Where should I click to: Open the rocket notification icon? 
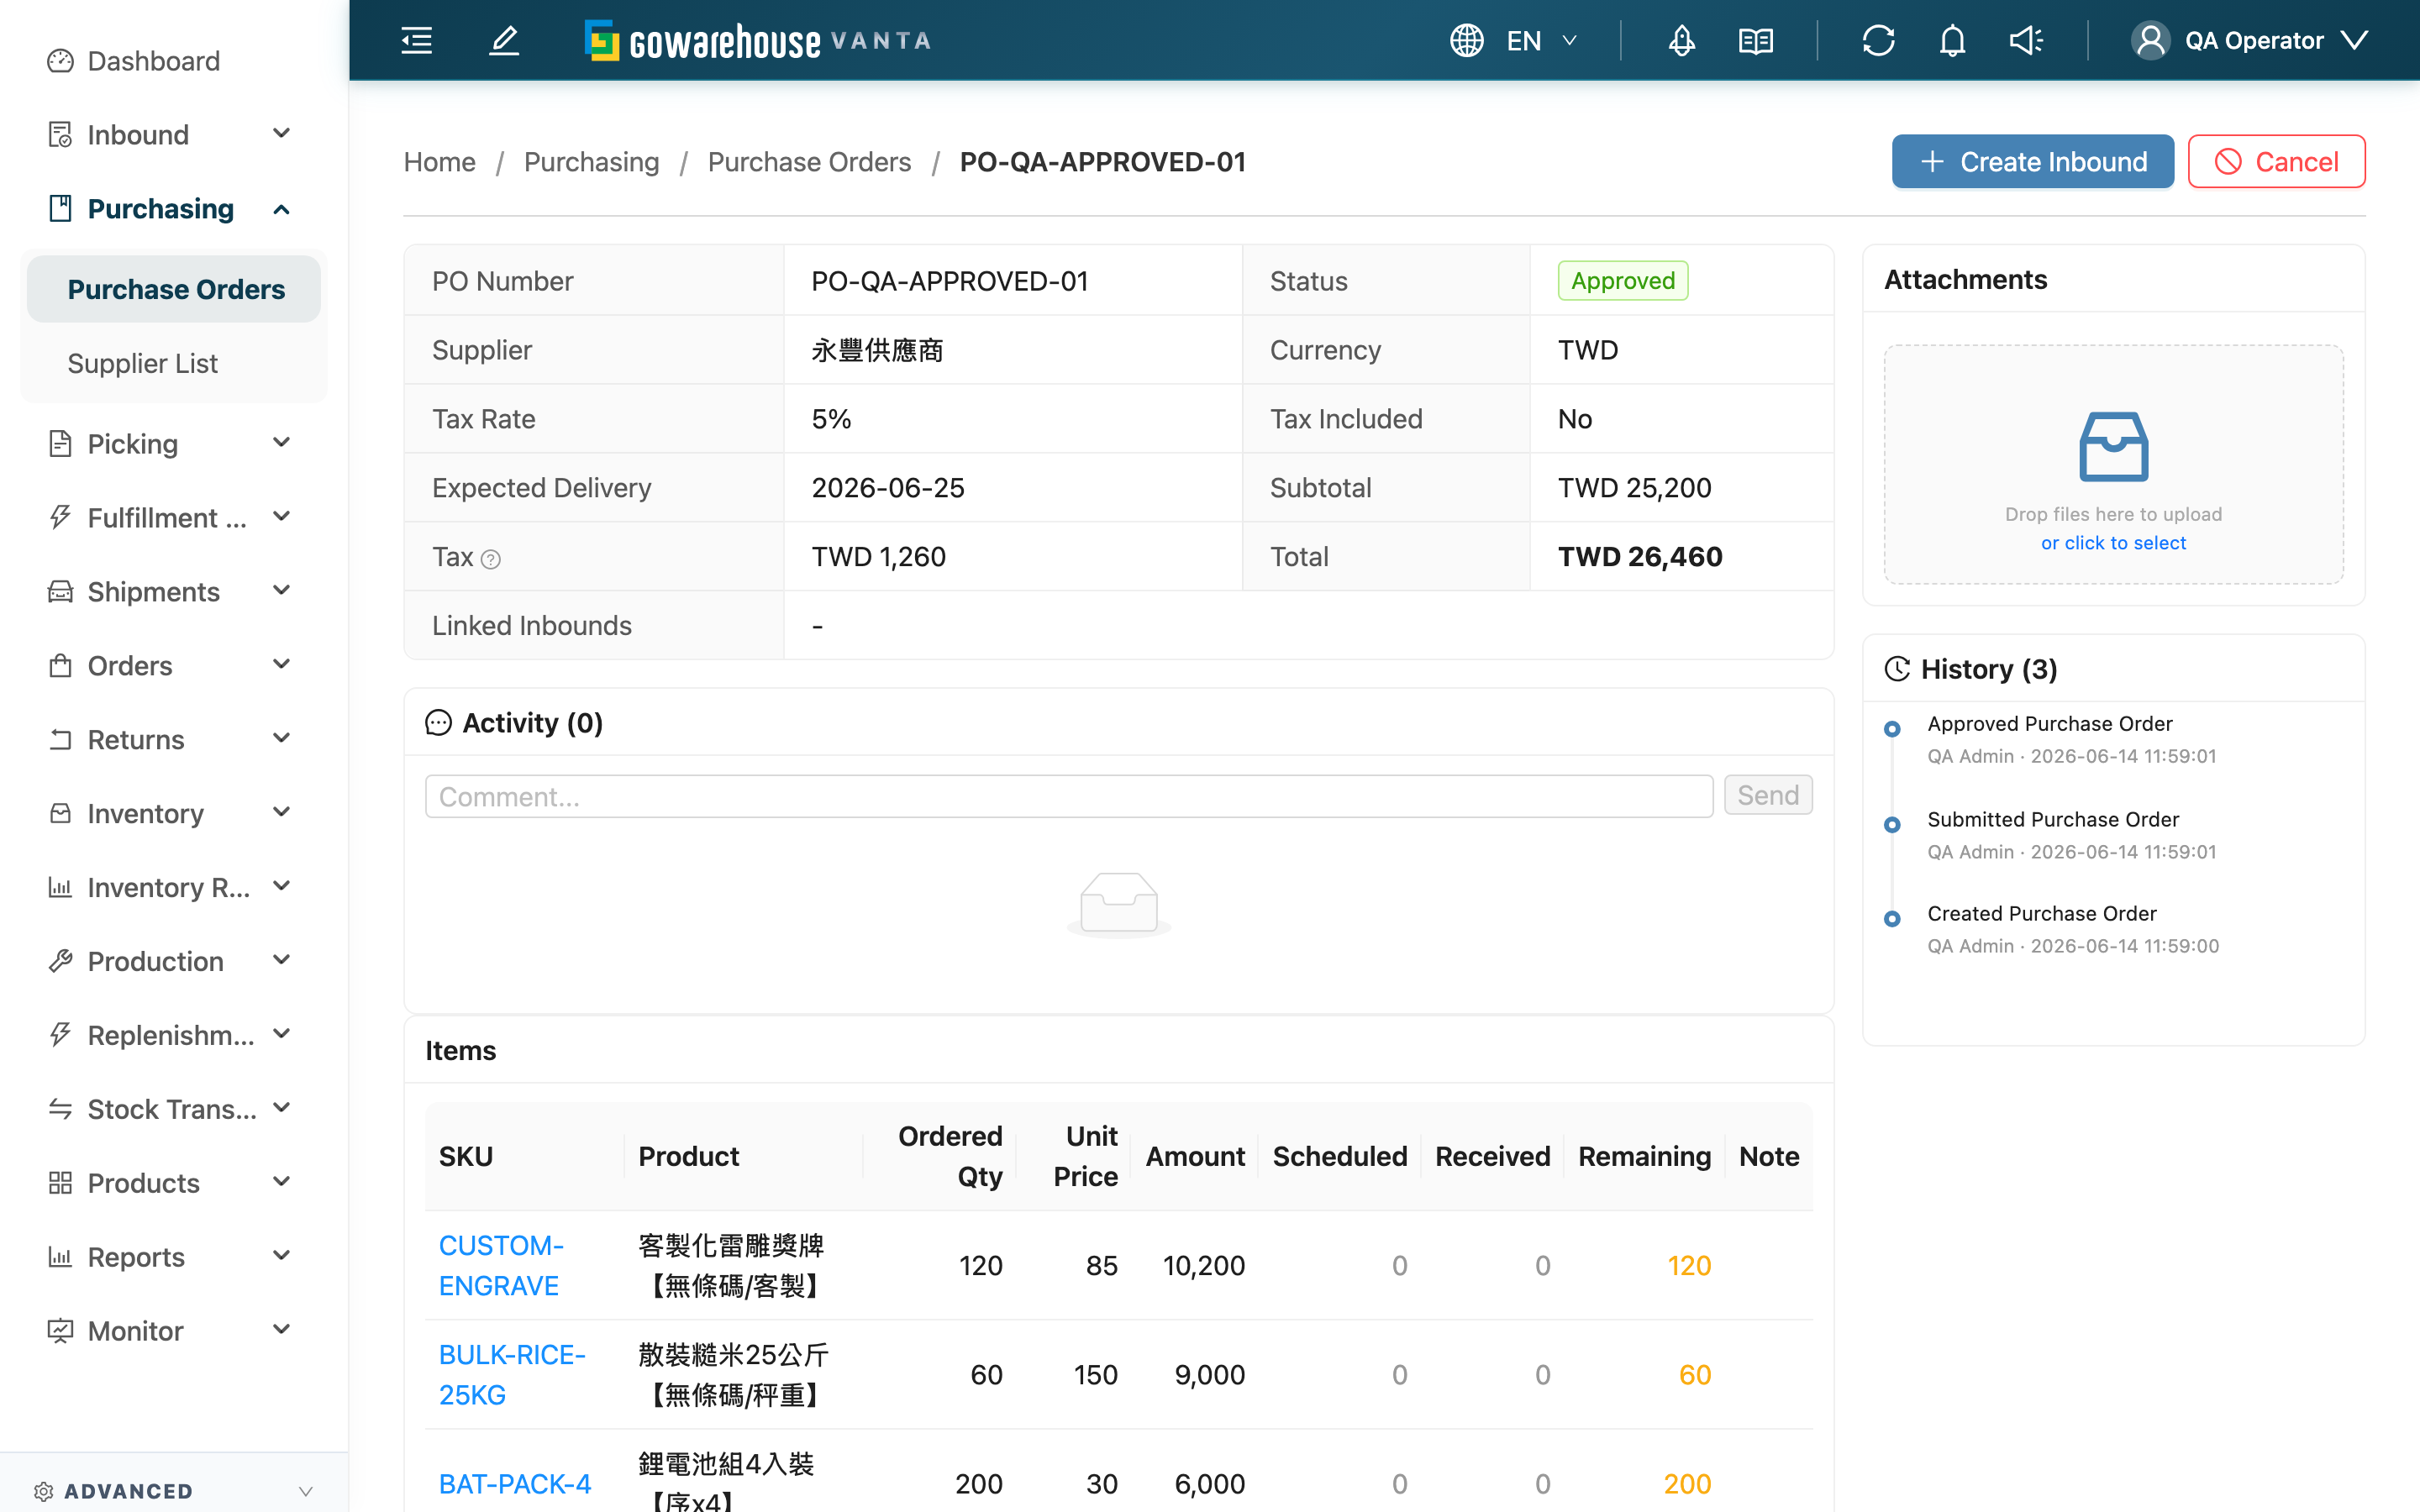tap(1682, 41)
